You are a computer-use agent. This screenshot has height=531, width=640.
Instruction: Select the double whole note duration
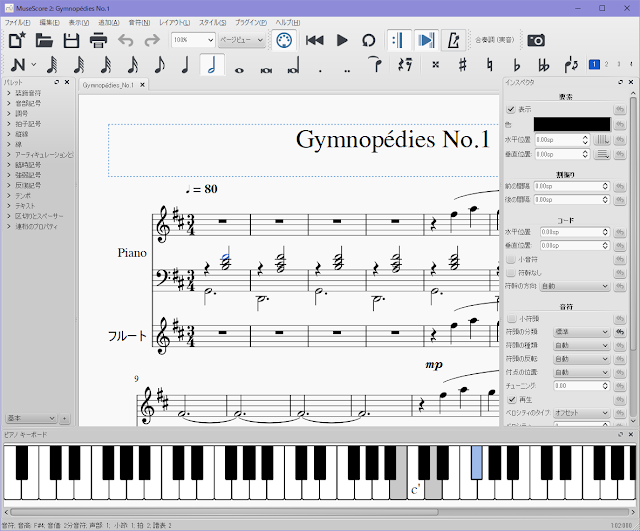click(266, 70)
